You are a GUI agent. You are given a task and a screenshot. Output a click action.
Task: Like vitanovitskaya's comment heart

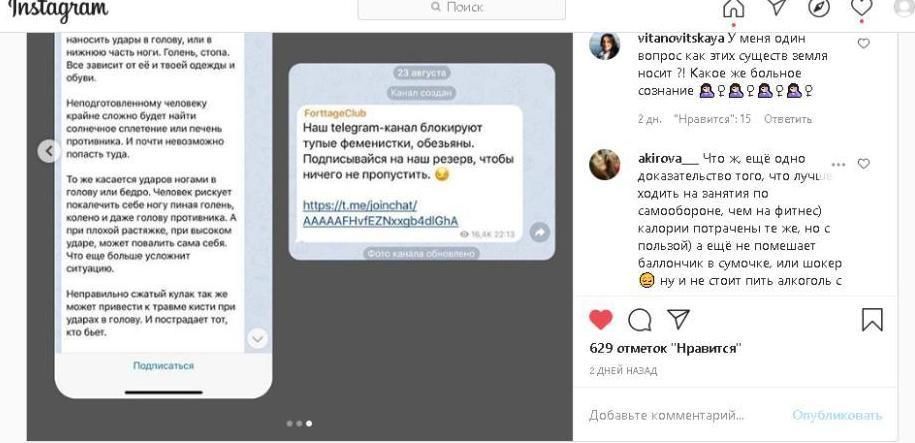coord(864,43)
